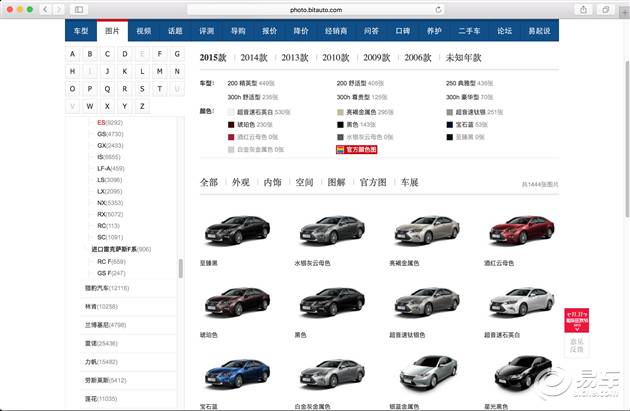Open the 宝石蓝 blue car thumbnail

pyautogui.click(x=237, y=374)
